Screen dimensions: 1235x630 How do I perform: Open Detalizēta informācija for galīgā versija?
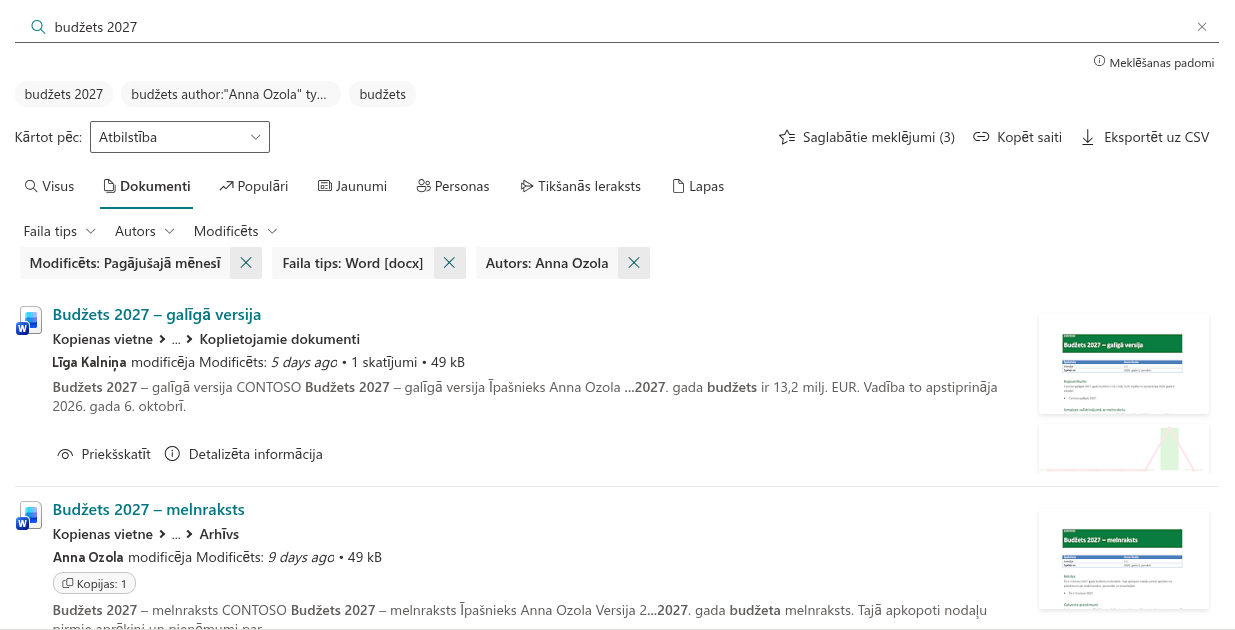tap(243, 454)
